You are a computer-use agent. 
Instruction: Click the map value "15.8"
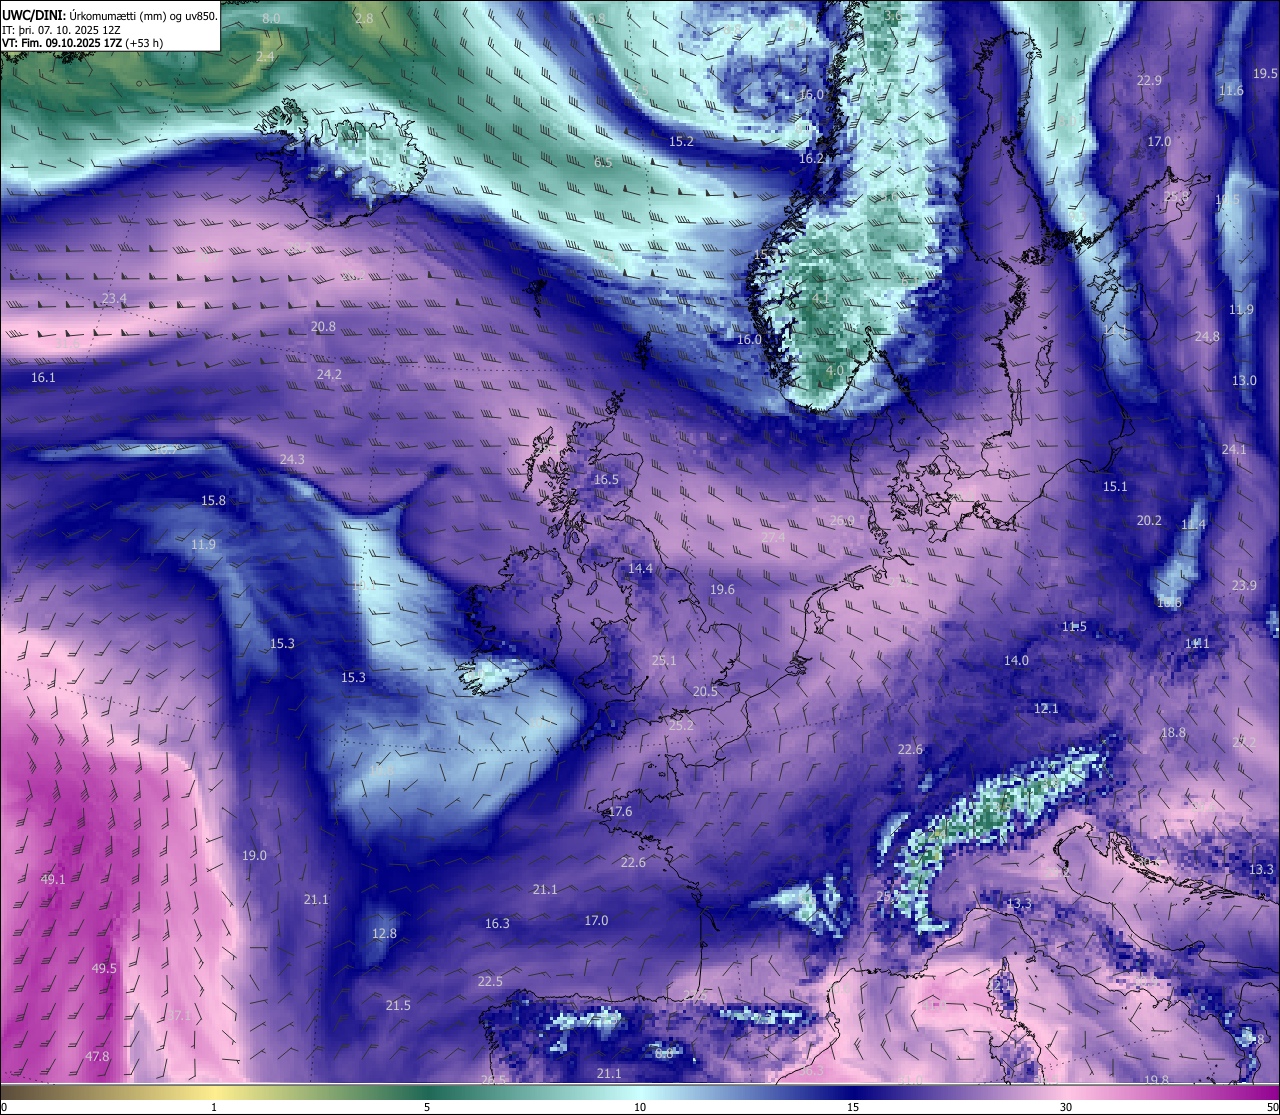point(213,501)
